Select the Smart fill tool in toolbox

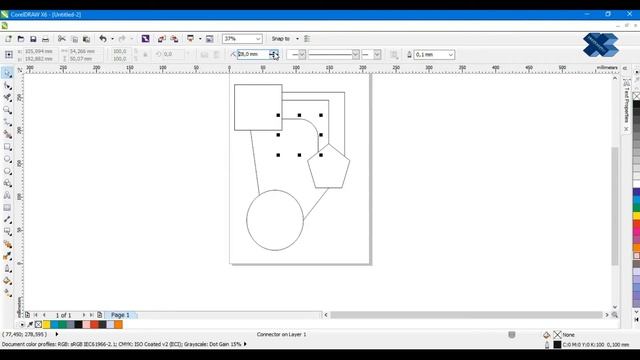click(7, 134)
